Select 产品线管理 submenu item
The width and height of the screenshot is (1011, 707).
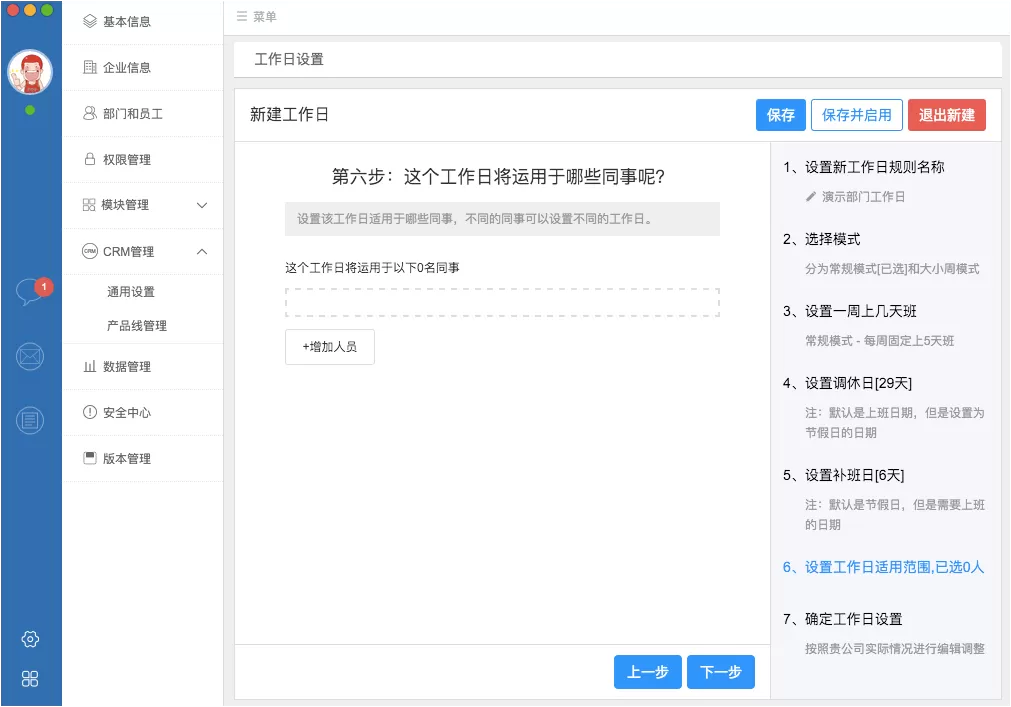click(x=137, y=325)
